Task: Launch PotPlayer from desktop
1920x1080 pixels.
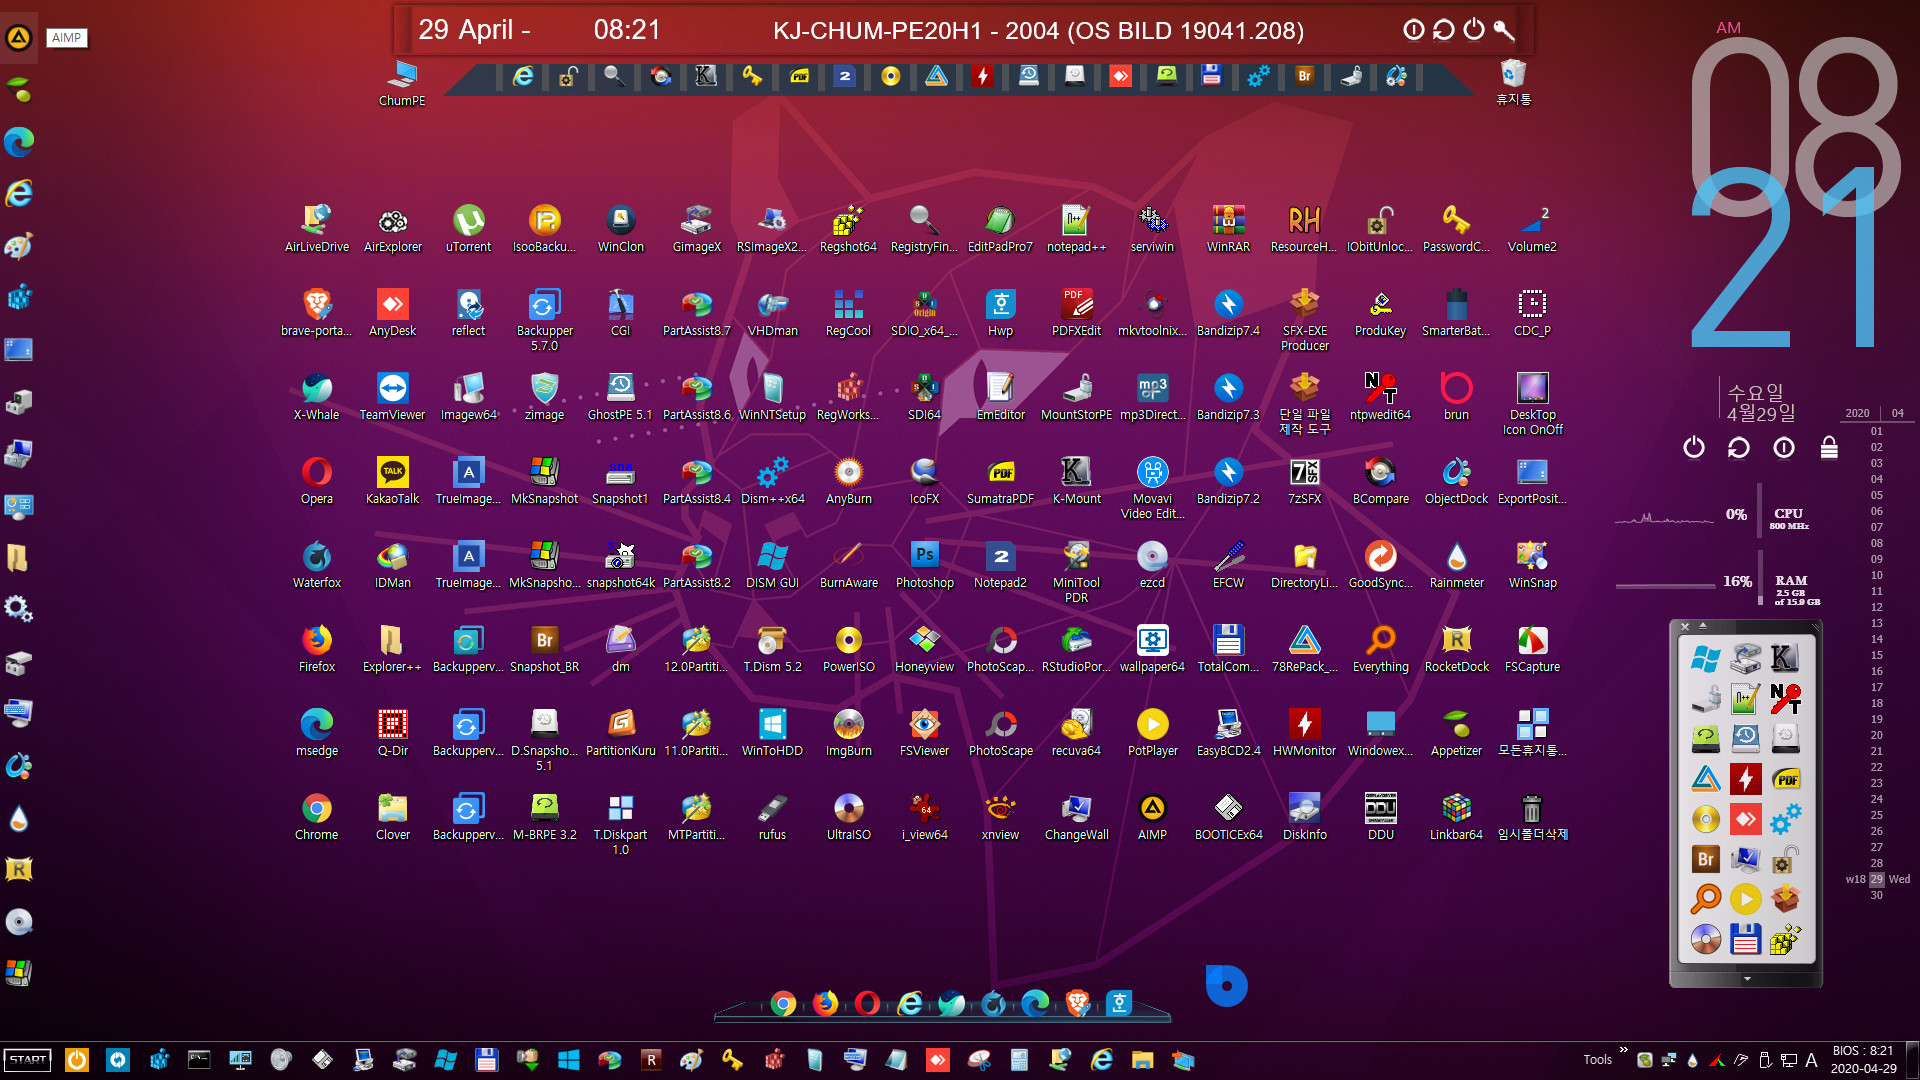Action: pyautogui.click(x=1152, y=732)
